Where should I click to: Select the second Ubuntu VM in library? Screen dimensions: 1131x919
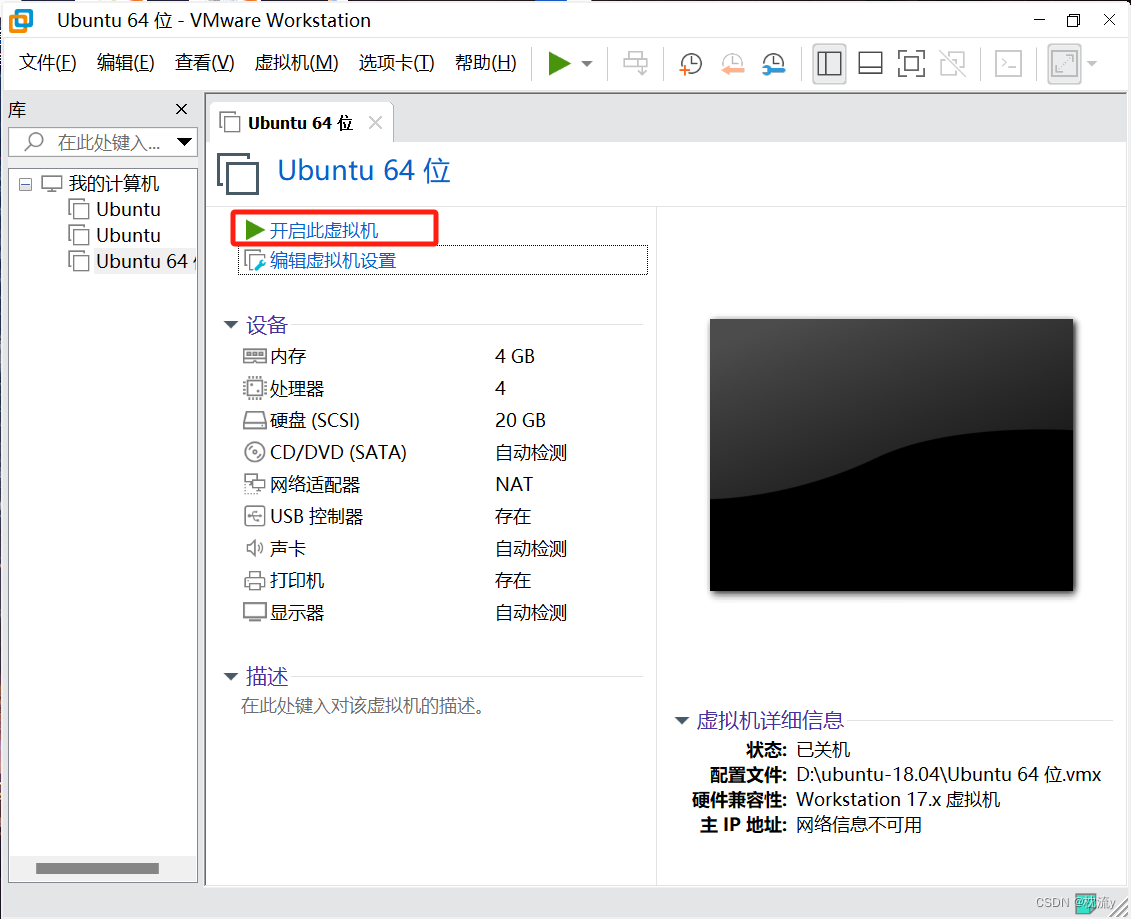click(x=128, y=236)
